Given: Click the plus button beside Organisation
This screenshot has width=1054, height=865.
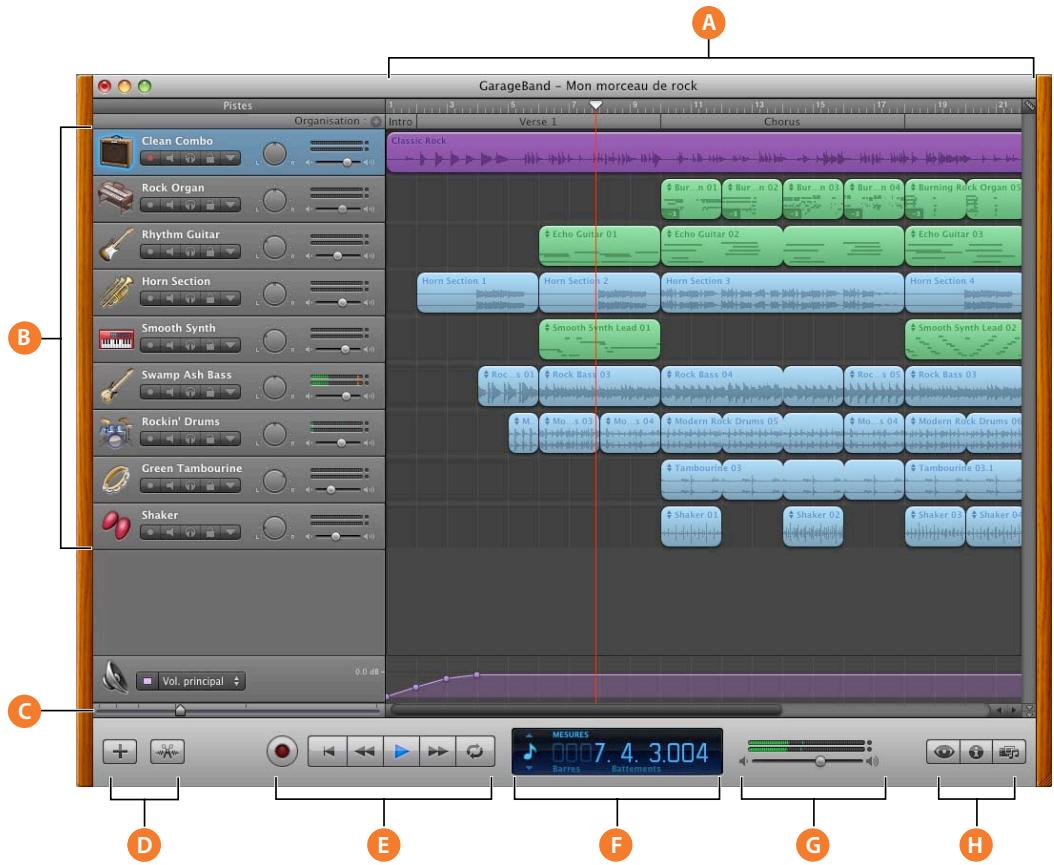Looking at the screenshot, I should pos(376,122).
